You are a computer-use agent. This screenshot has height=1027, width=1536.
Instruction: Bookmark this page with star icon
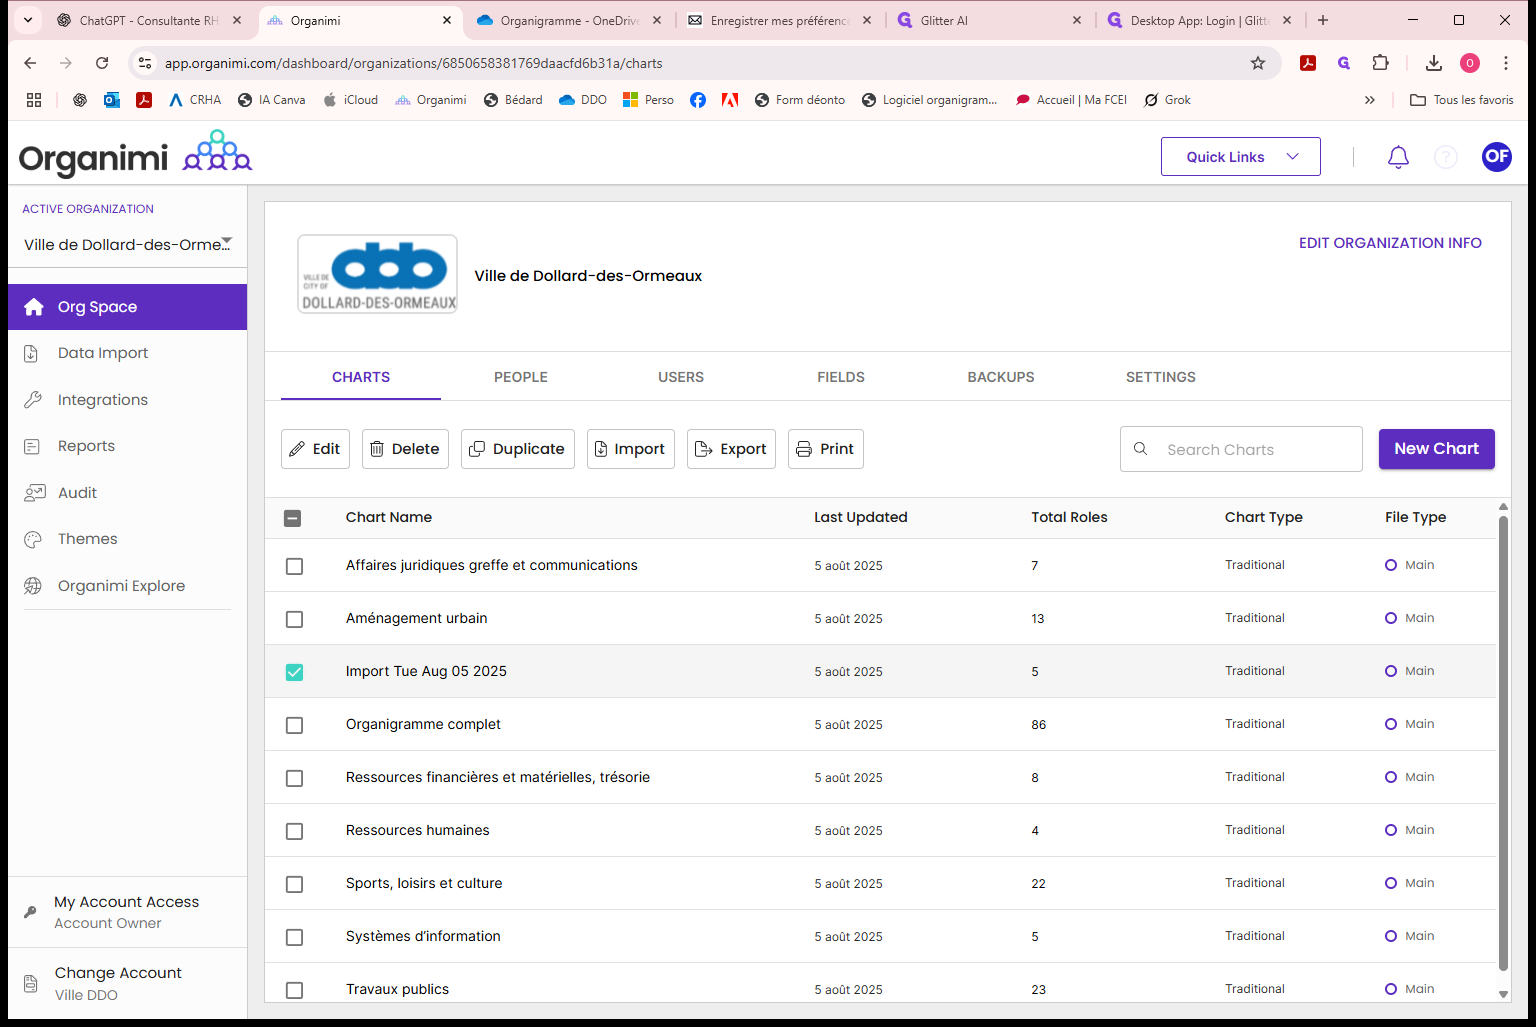1258,63
